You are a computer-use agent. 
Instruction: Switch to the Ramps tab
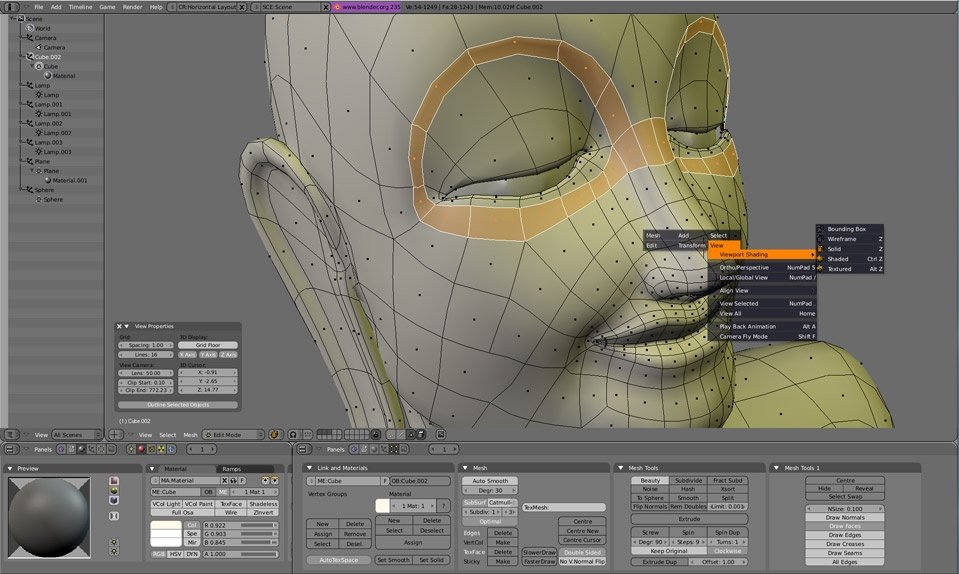pos(231,468)
